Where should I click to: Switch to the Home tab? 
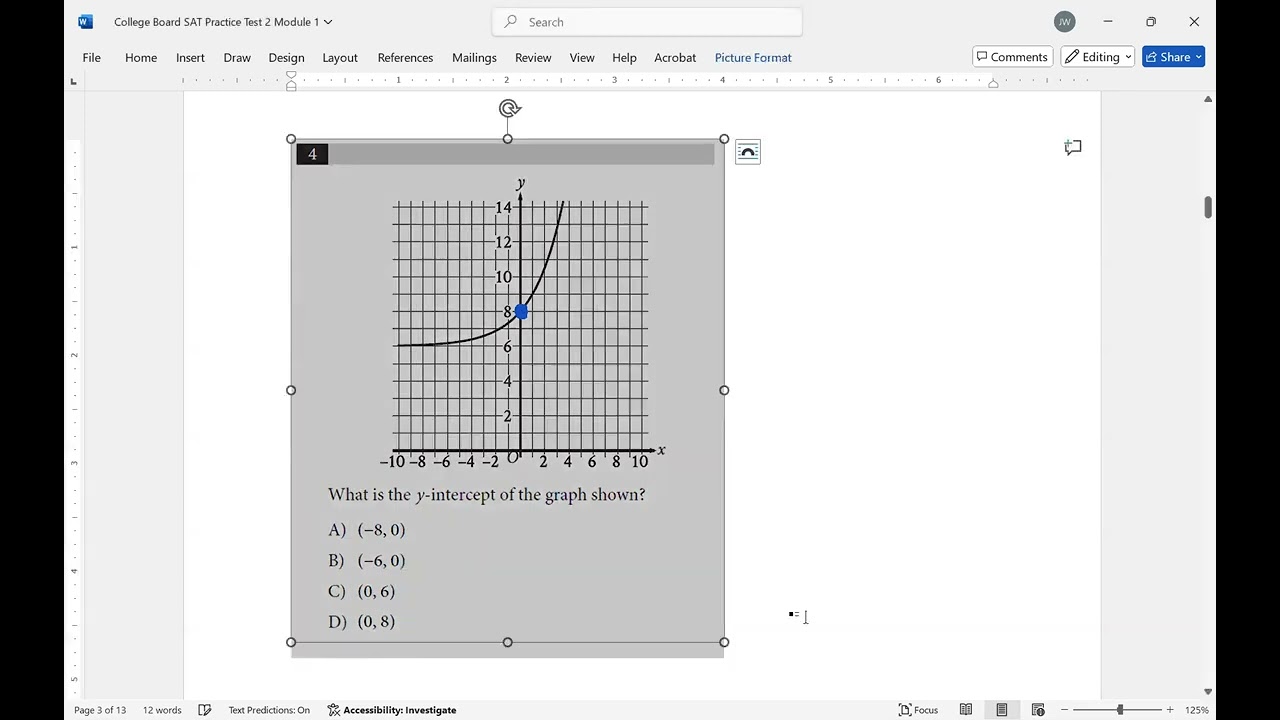pyautogui.click(x=141, y=57)
